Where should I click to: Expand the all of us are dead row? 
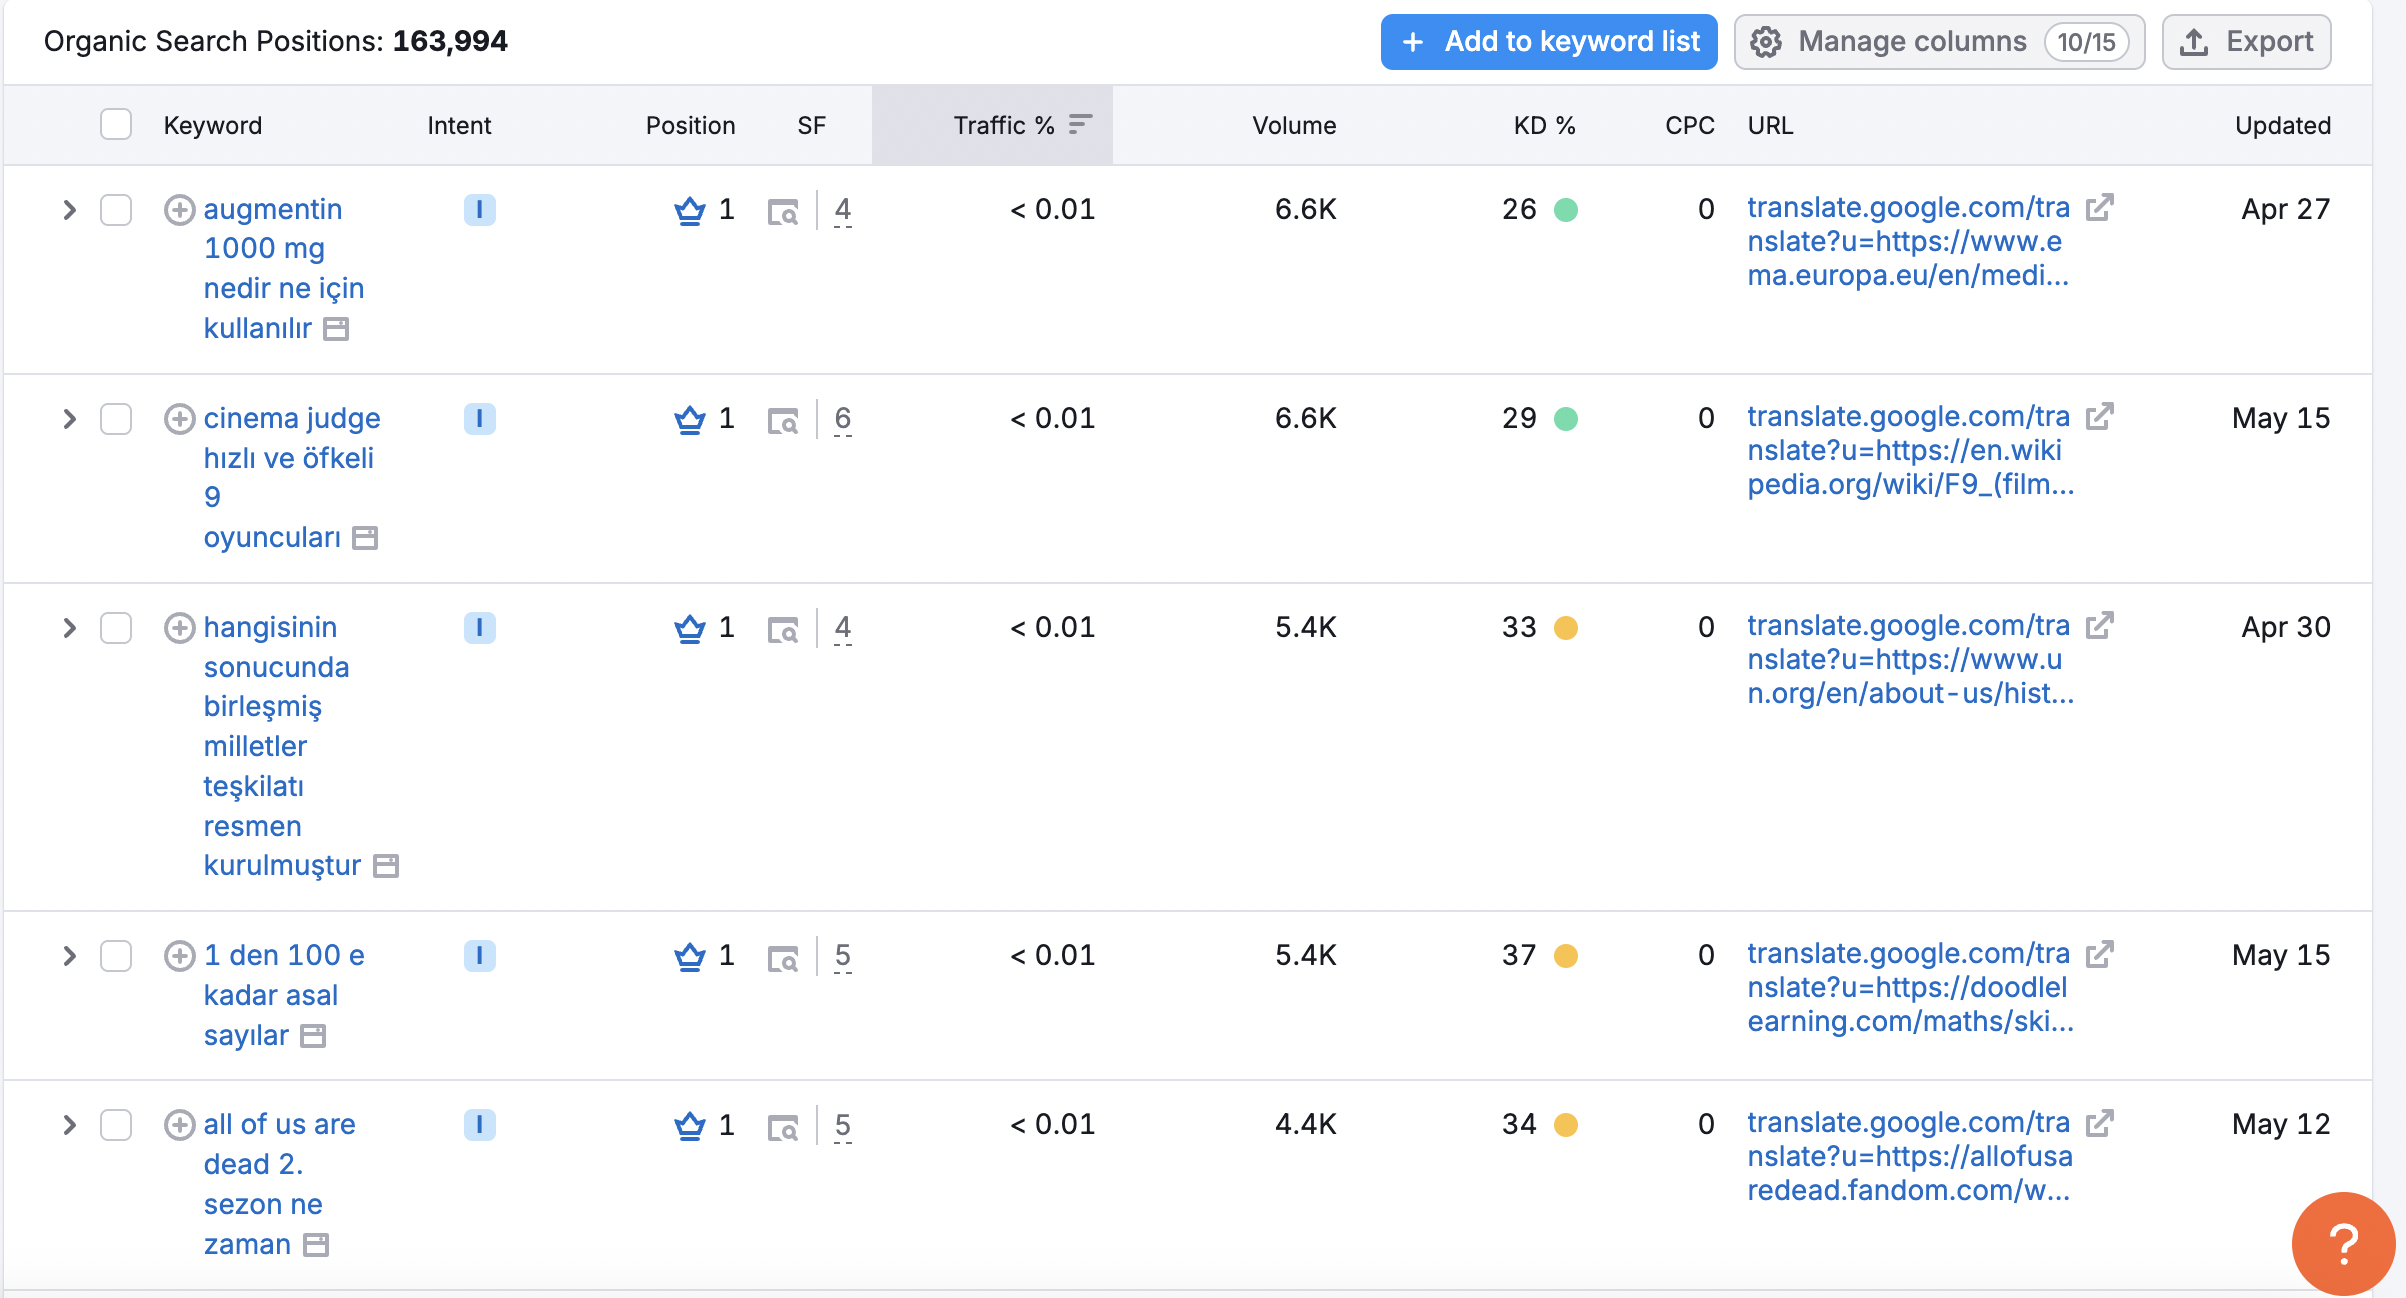pyautogui.click(x=69, y=1125)
